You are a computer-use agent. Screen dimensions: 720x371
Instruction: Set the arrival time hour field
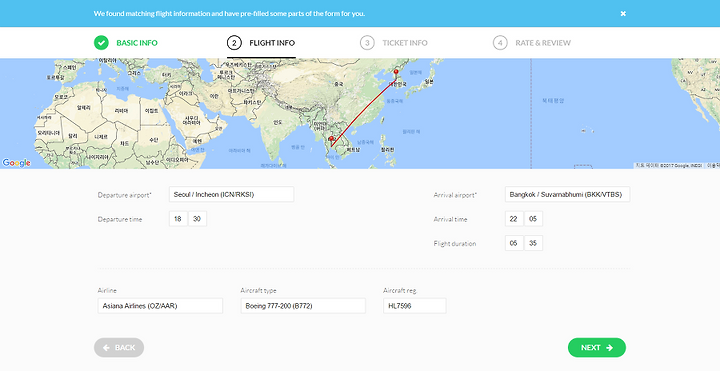pos(514,219)
